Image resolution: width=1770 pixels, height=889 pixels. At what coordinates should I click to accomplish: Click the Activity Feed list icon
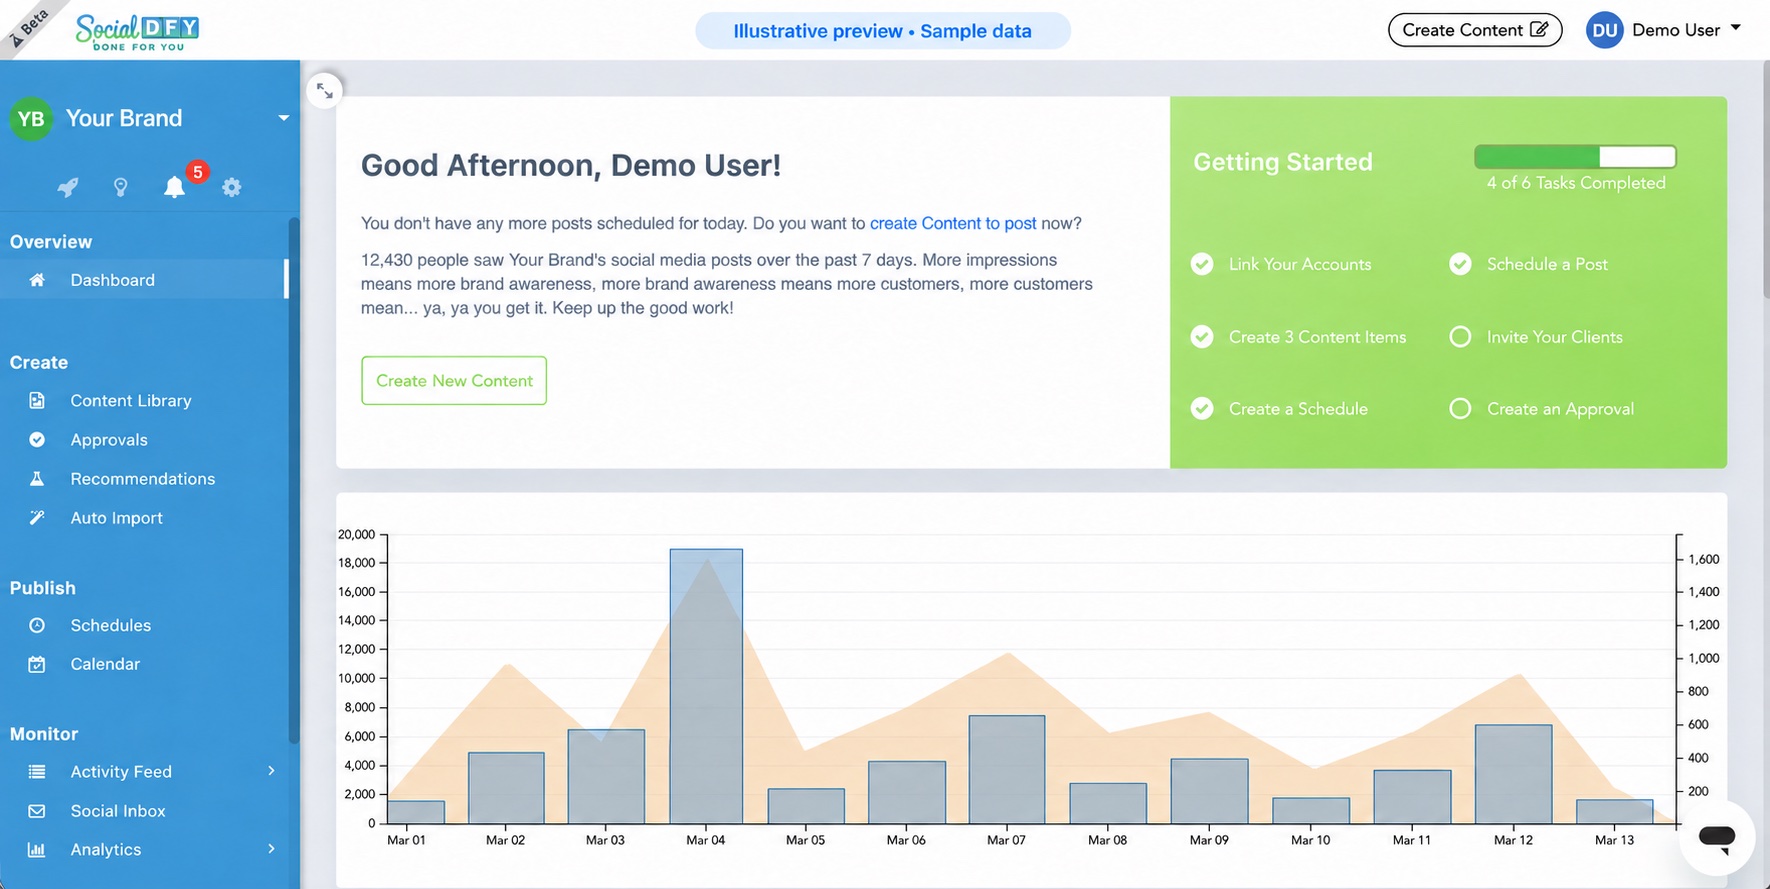[37, 771]
